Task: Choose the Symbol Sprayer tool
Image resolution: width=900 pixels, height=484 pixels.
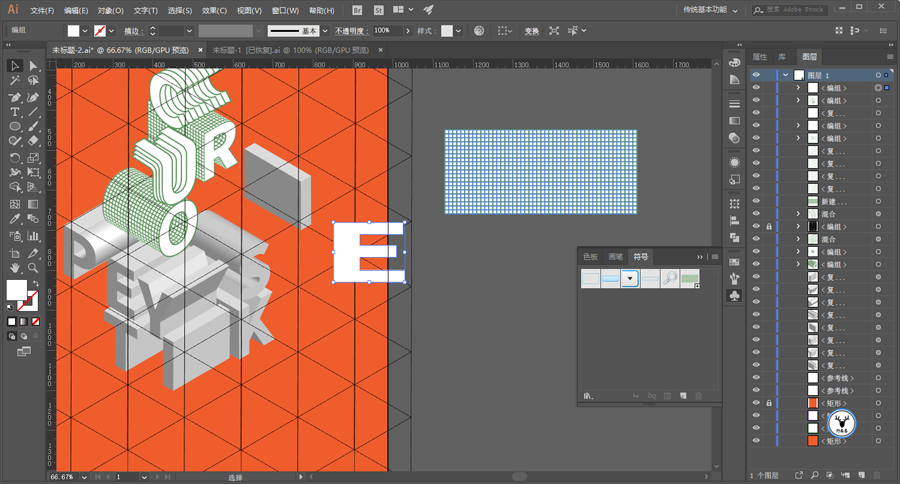Action: pos(15,236)
